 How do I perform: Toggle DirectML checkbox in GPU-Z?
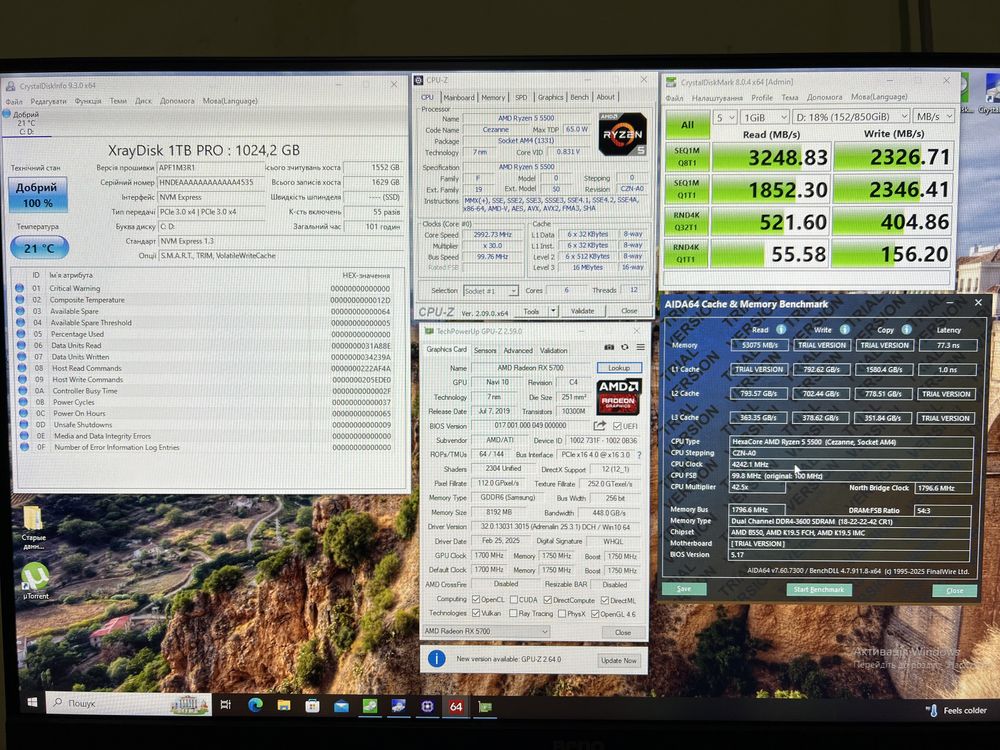(x=605, y=600)
